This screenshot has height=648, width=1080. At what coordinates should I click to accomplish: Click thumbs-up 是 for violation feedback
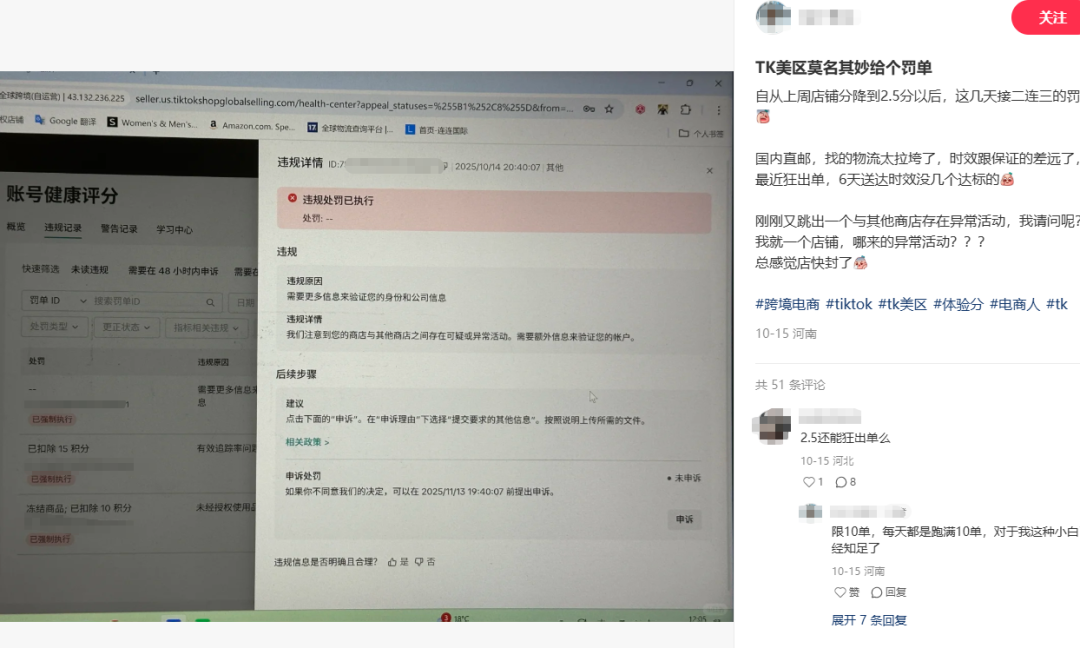397,562
